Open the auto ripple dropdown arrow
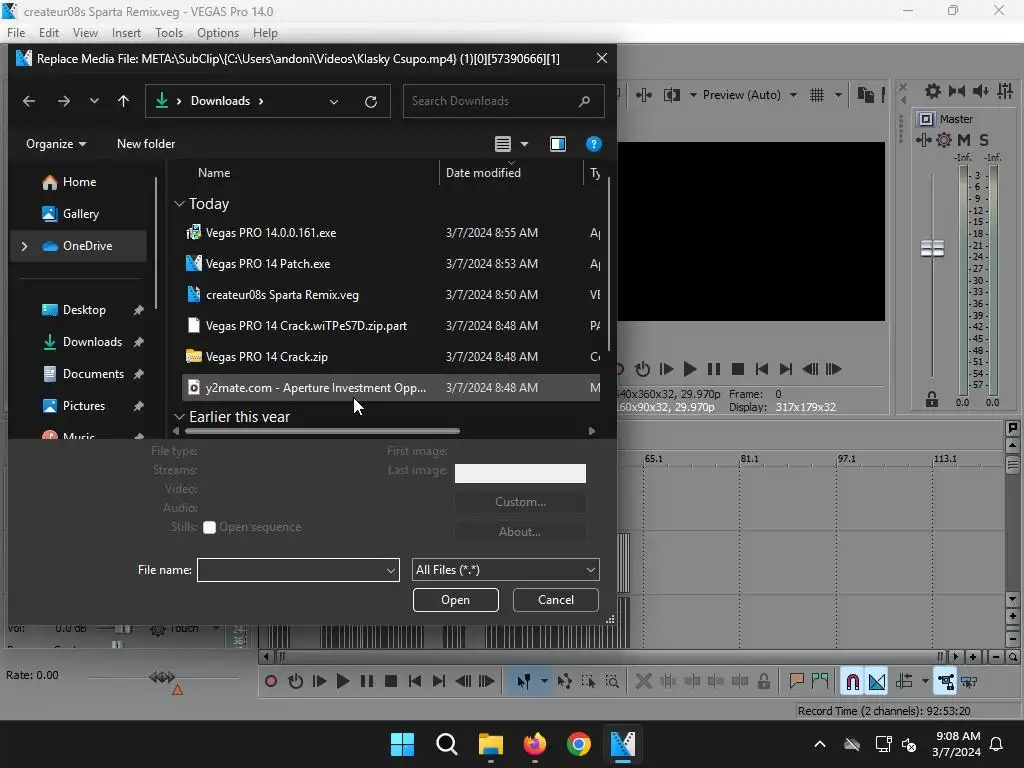Screen dimensions: 1024x768 (925, 681)
